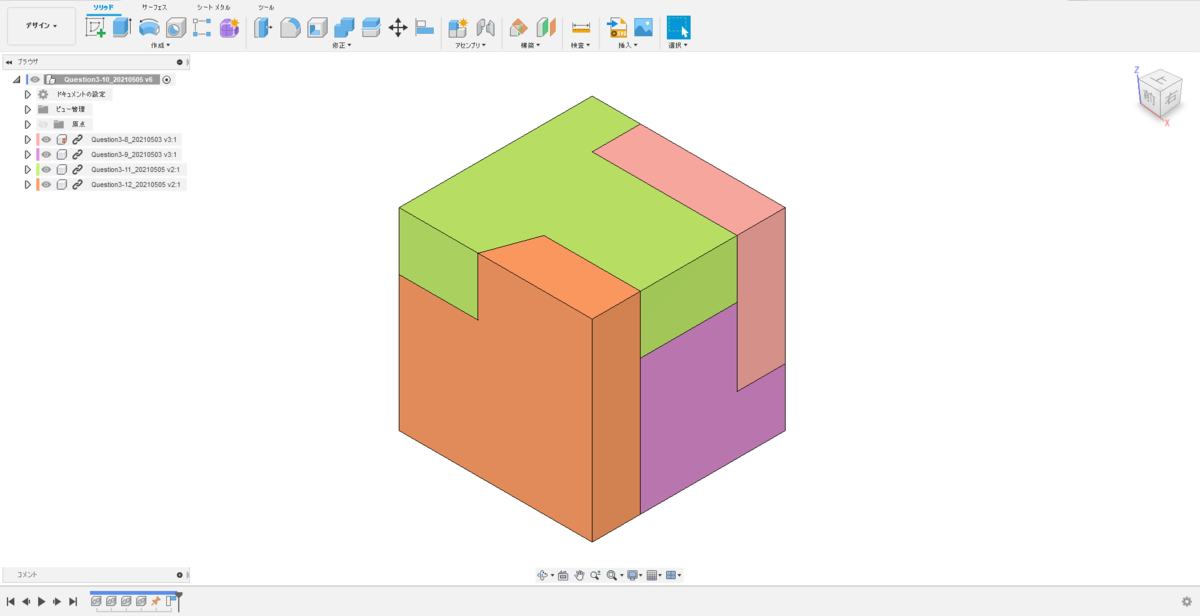
Task: Select the Combine tool
Action: [344, 28]
